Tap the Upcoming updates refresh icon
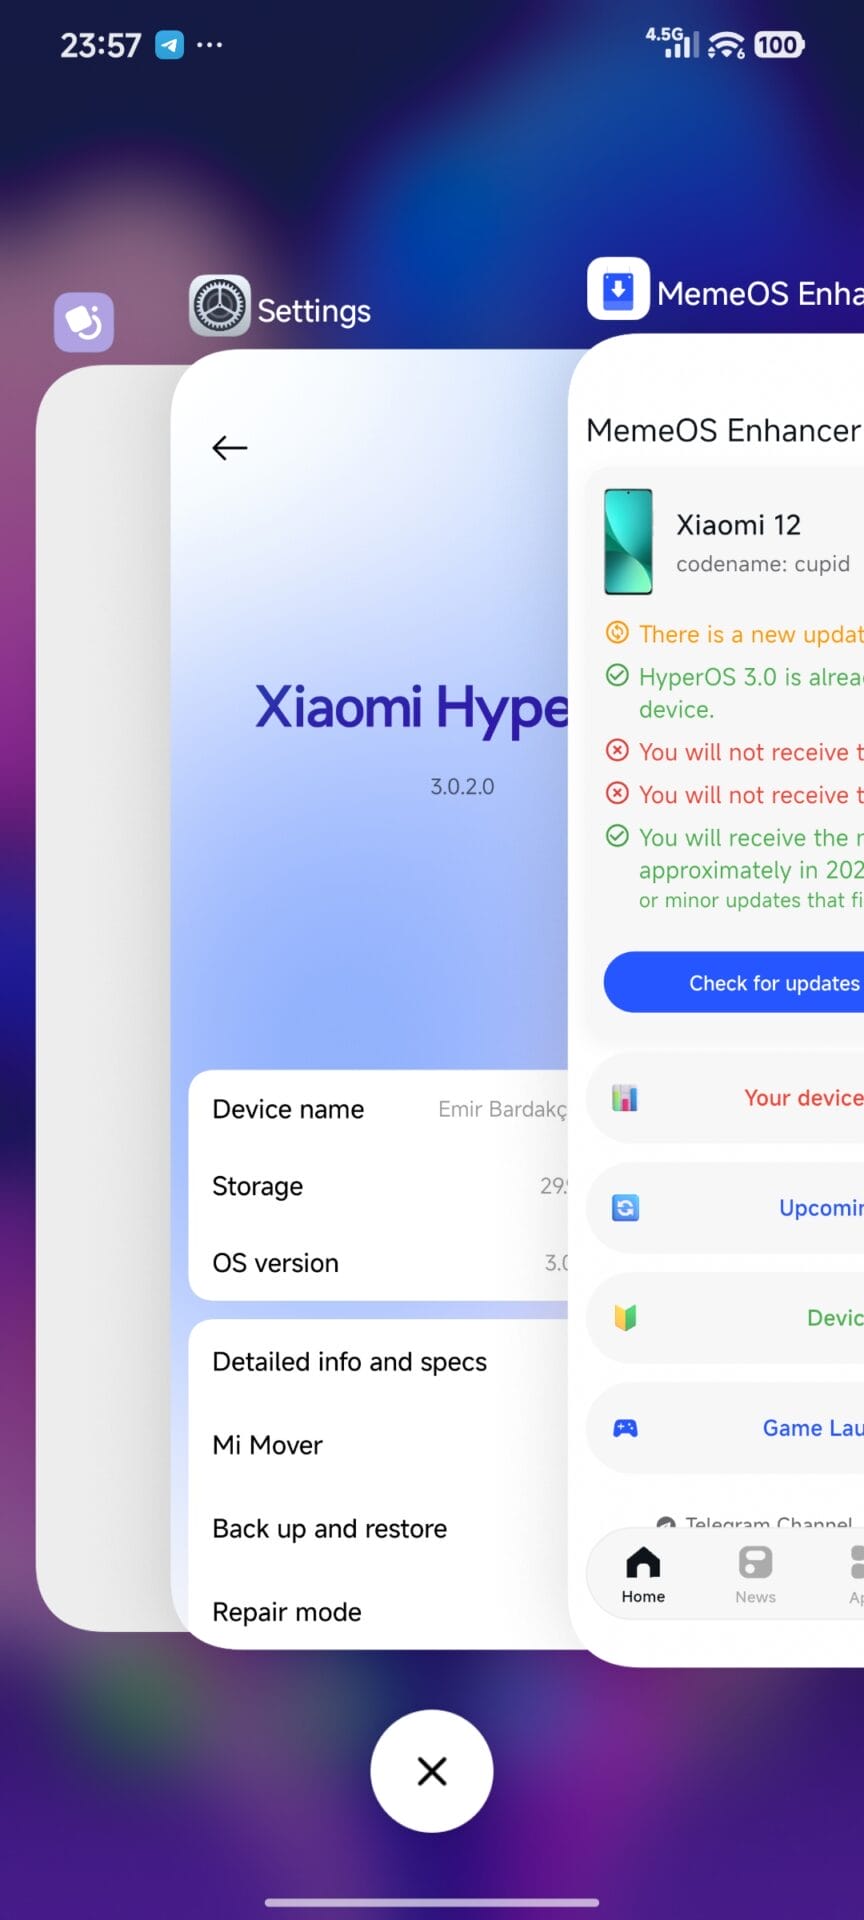Image resolution: width=864 pixels, height=1920 pixels. [x=625, y=1208]
